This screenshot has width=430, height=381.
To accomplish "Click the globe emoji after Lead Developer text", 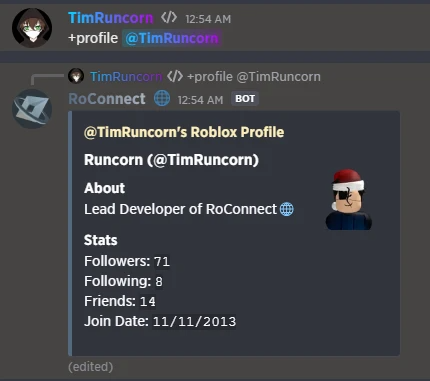I will [x=287, y=209].
